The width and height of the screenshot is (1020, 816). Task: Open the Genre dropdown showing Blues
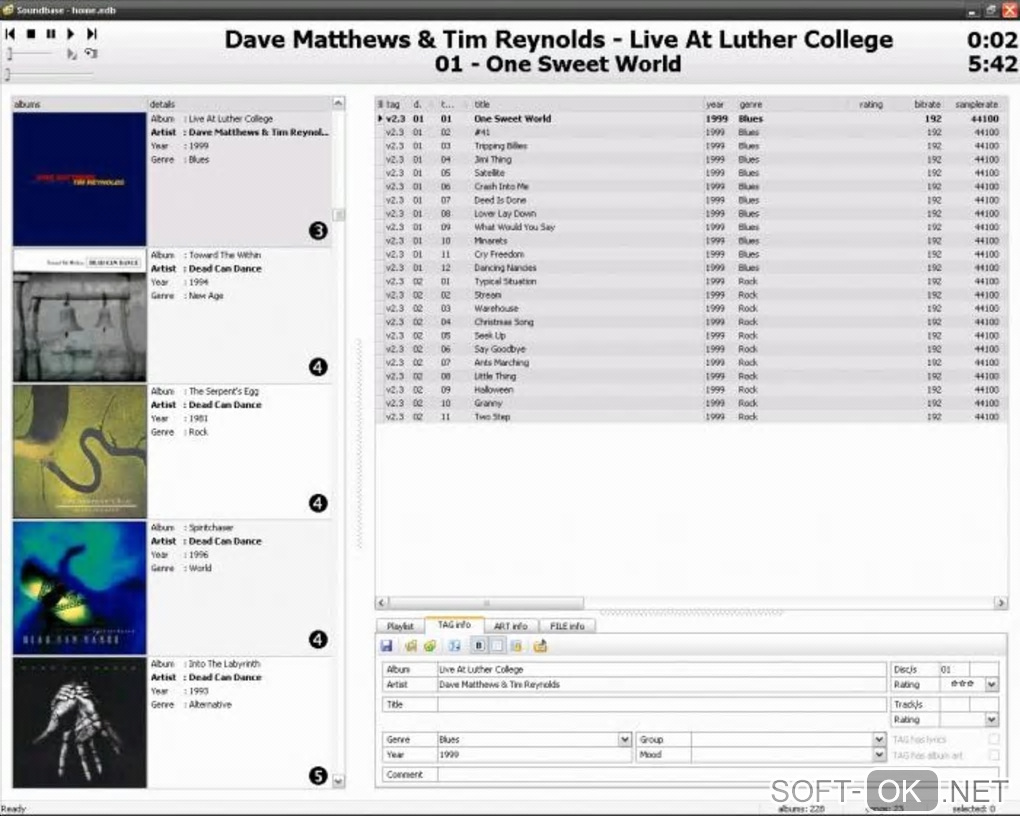tap(624, 739)
